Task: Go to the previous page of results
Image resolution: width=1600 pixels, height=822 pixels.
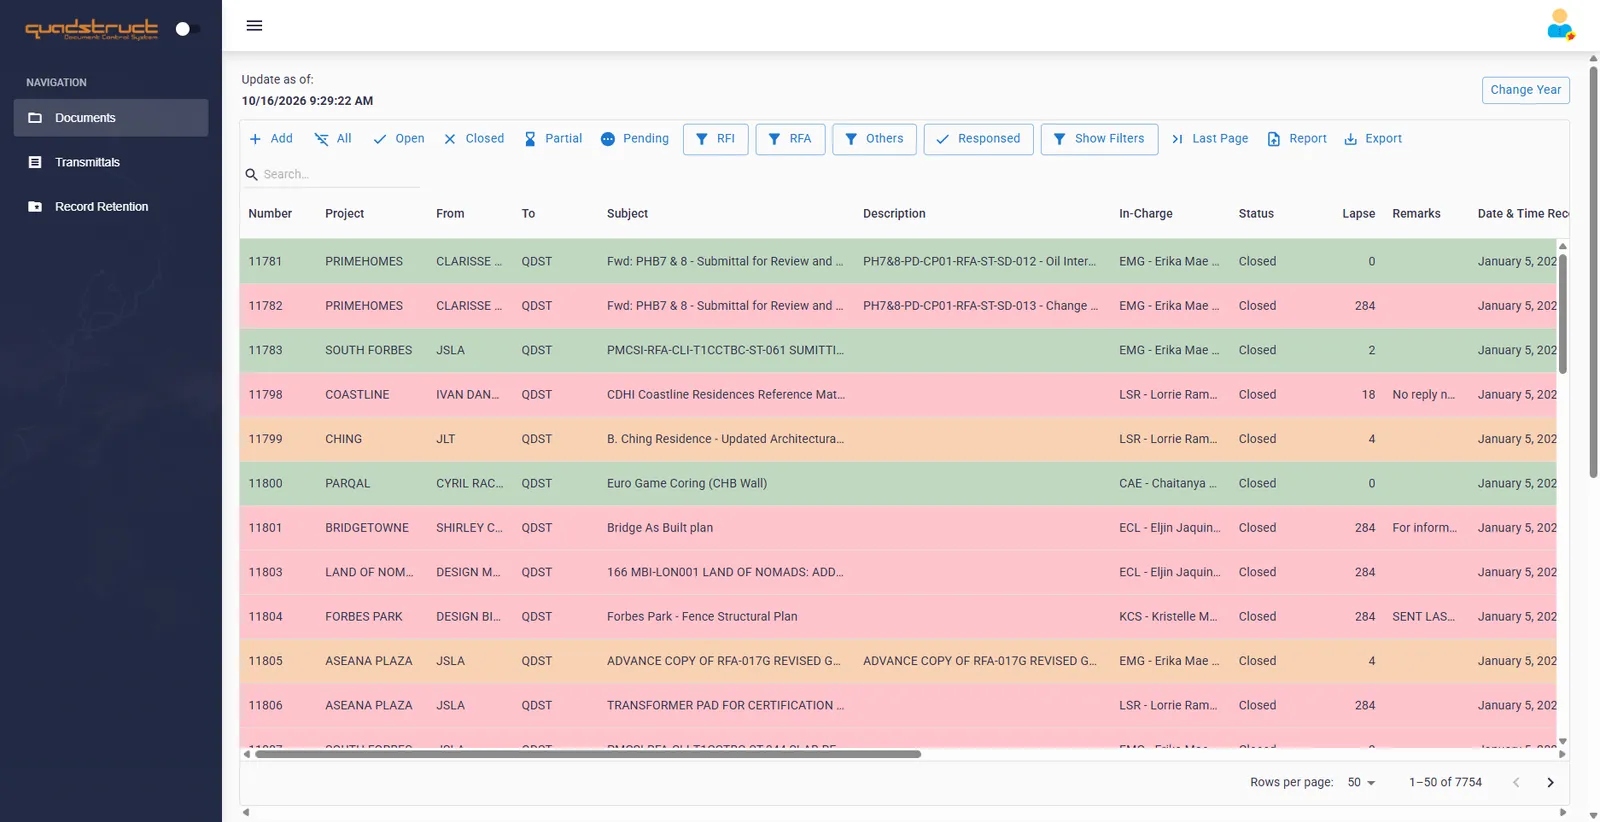Action: (1516, 782)
